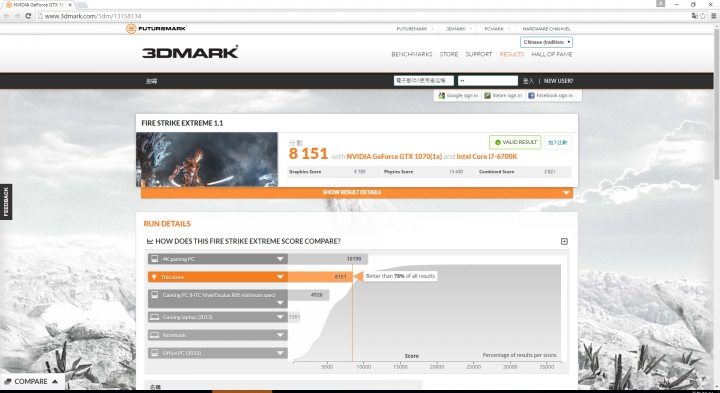Open the Futuremark top navigation dropdown
This screenshot has width=720, height=393.
[x=415, y=29]
